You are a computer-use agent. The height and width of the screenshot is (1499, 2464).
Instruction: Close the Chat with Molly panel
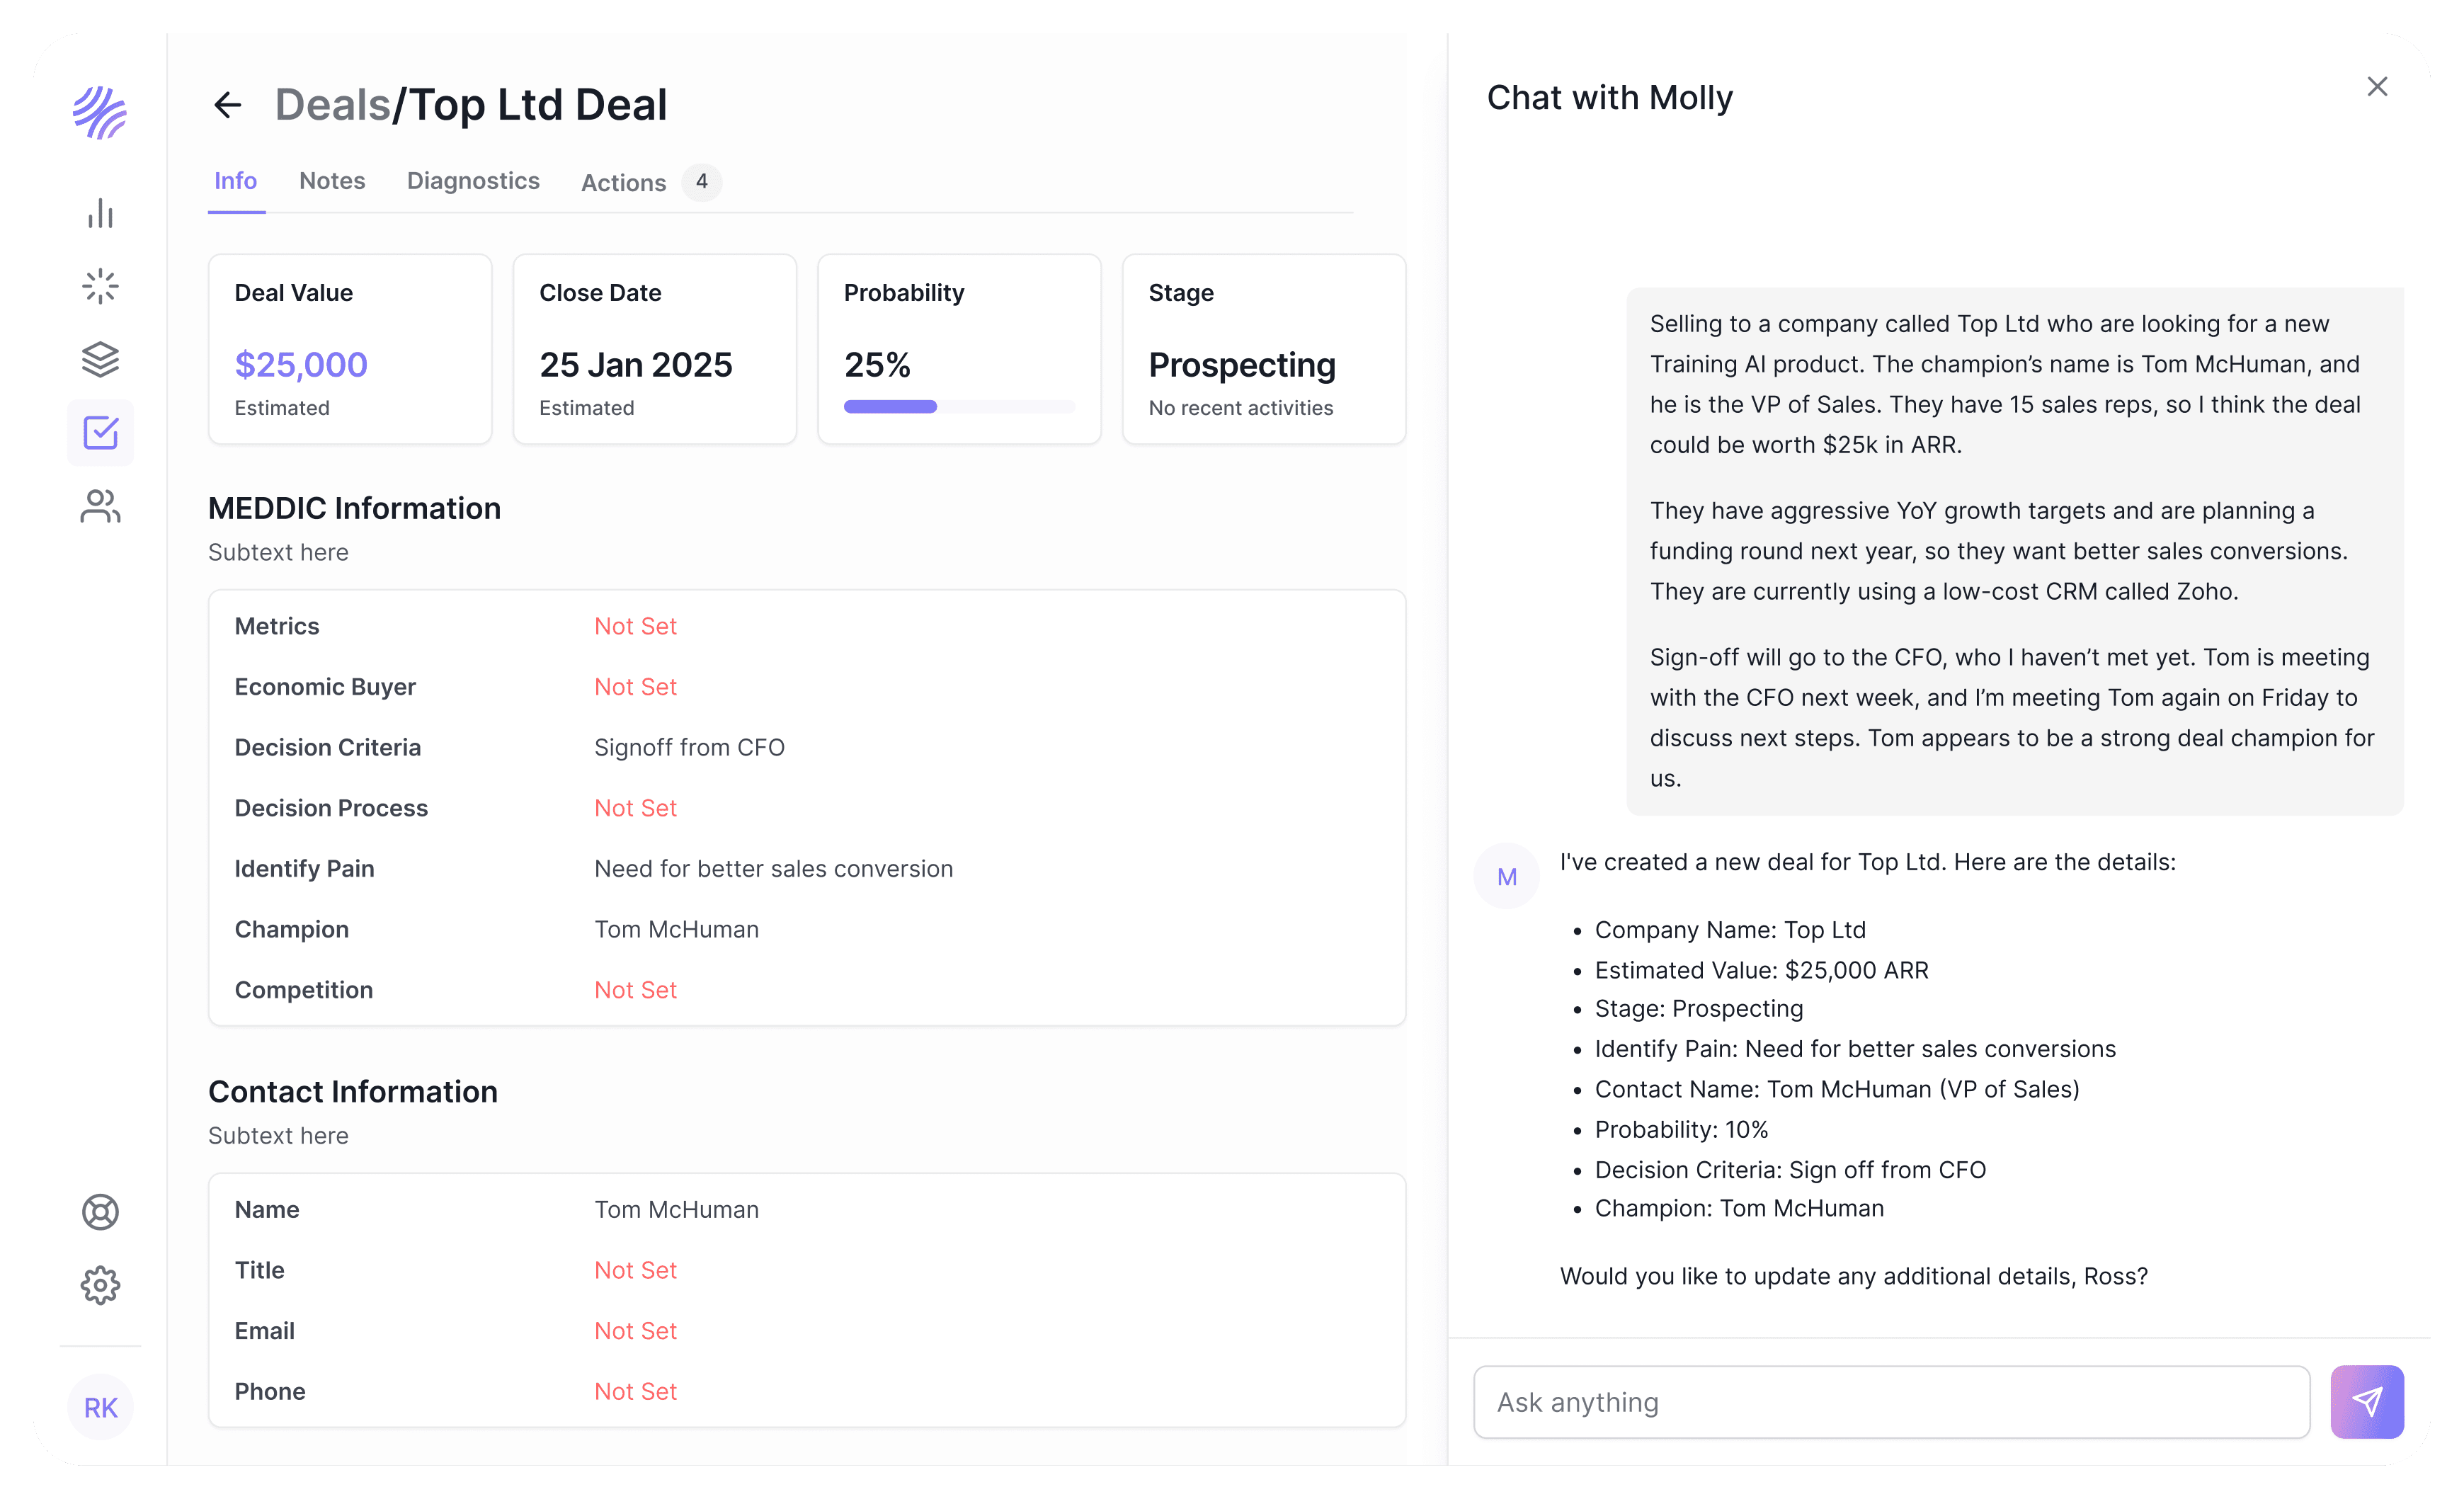[x=2377, y=87]
